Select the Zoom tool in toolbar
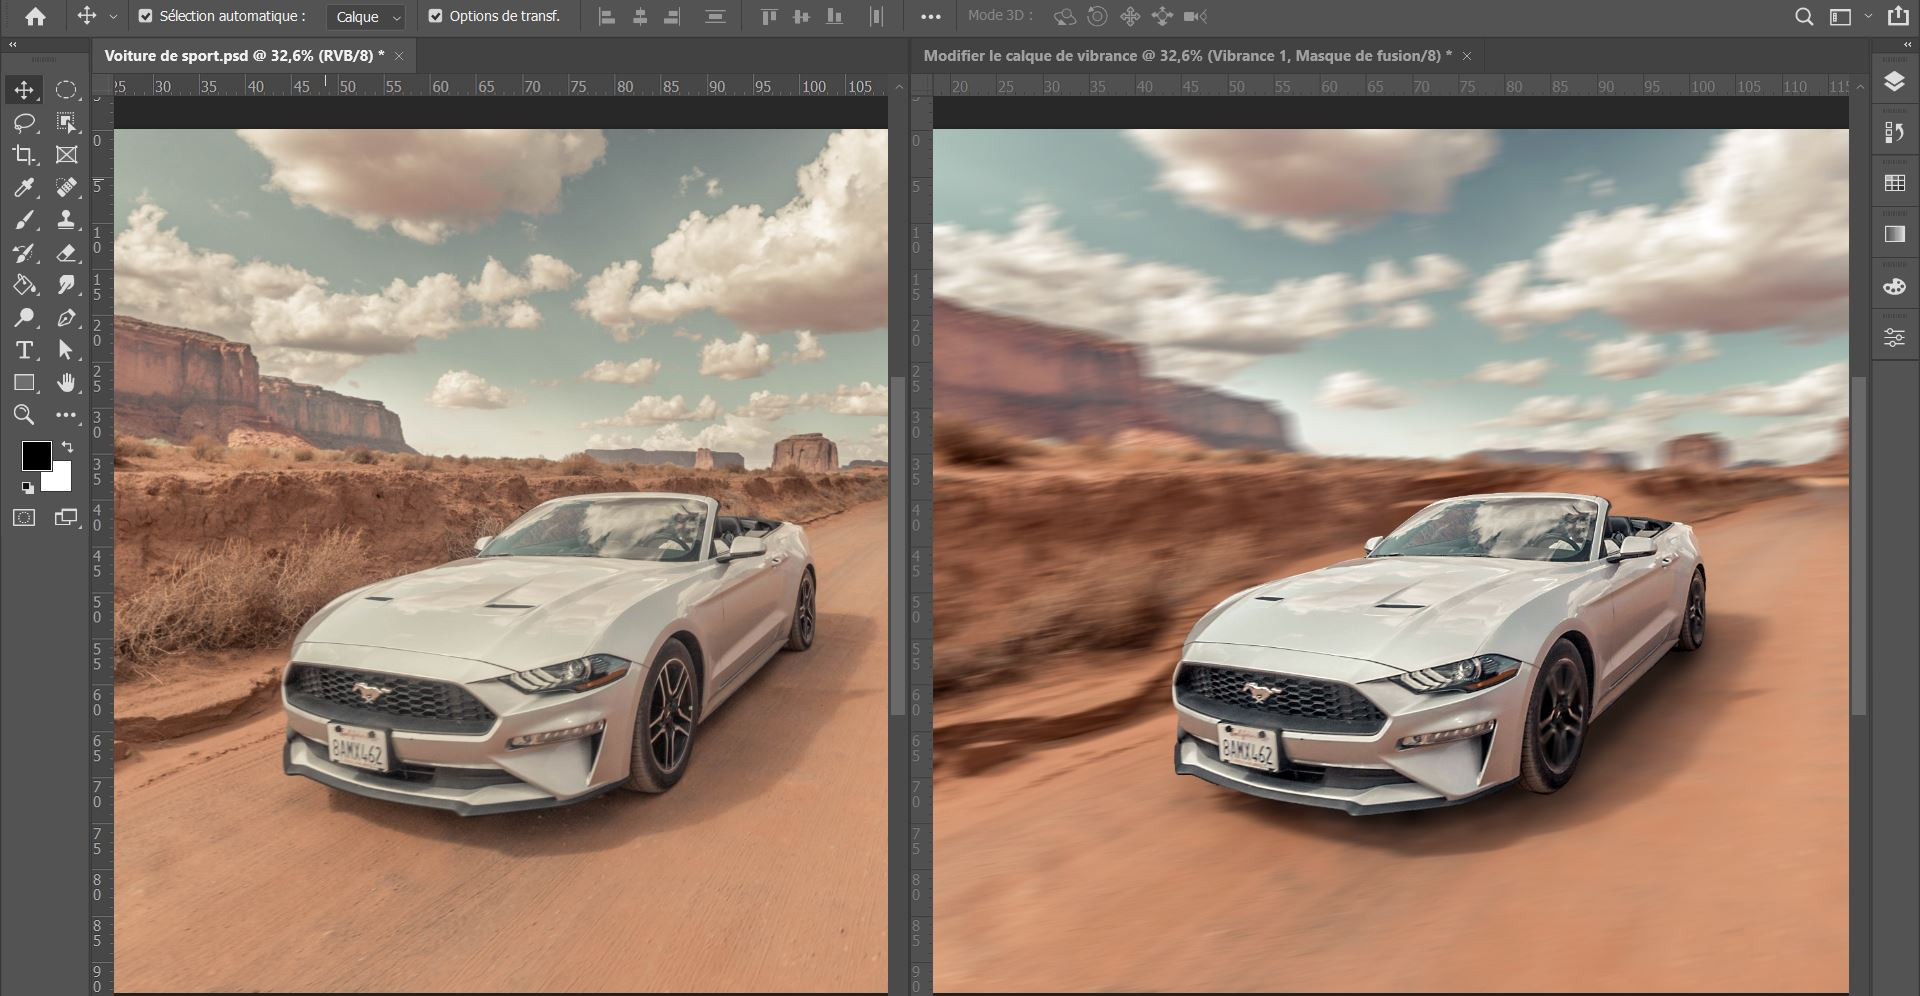The width and height of the screenshot is (1920, 996). coord(24,415)
